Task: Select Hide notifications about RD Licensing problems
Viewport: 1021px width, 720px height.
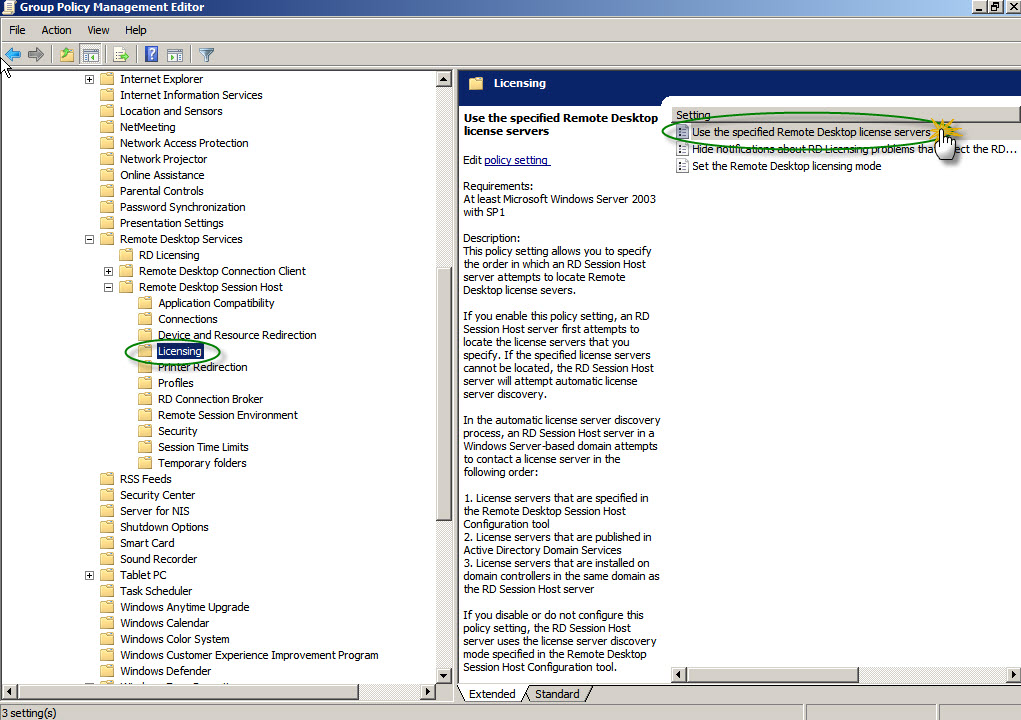Action: tap(854, 149)
